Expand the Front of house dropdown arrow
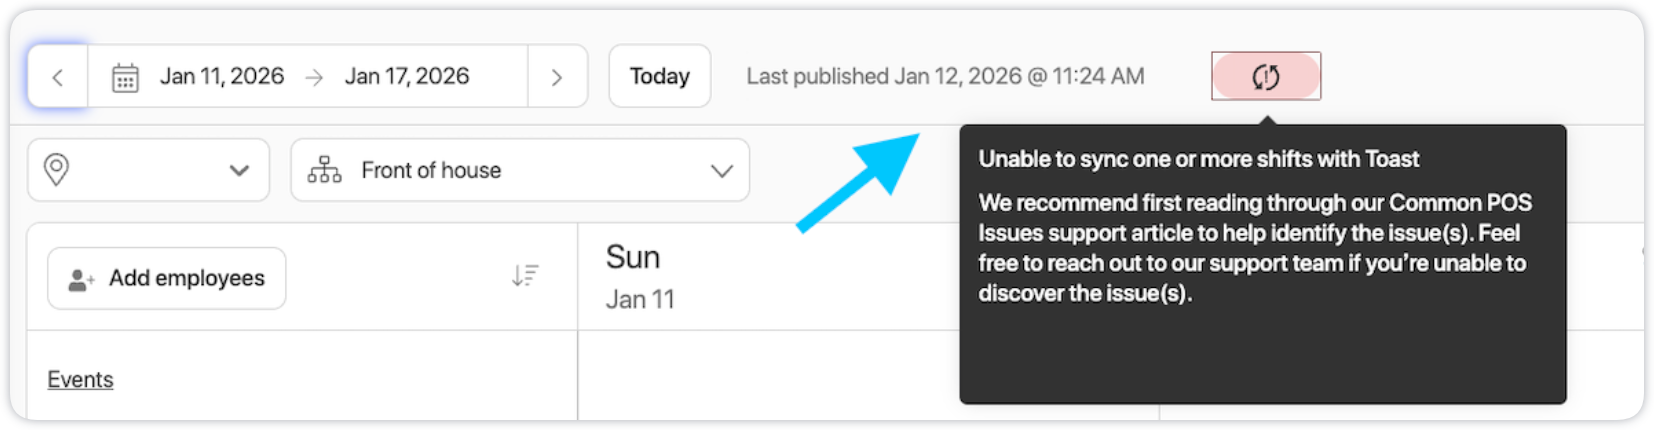 coord(721,171)
